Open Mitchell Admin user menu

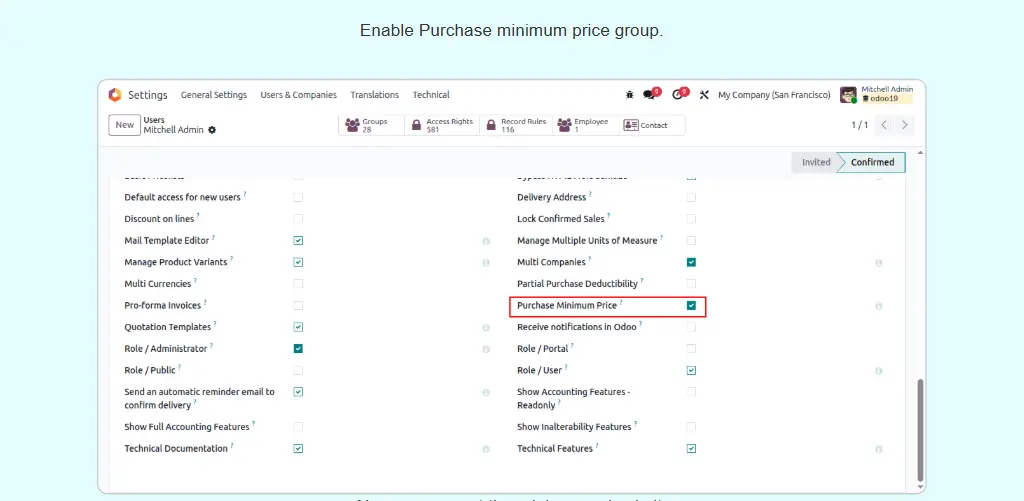[876, 95]
